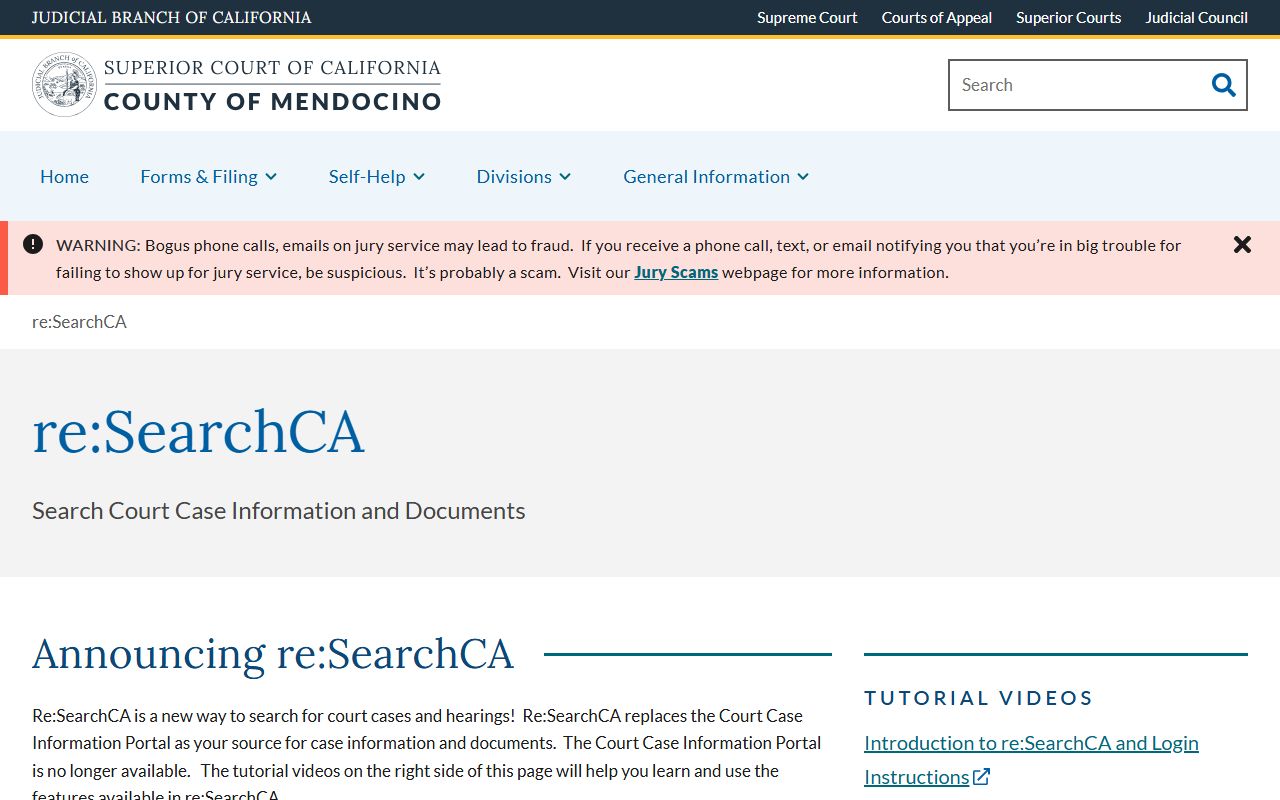Open the Courts of Appeal link
Image resolution: width=1280 pixels, height=800 pixels.
click(937, 17)
